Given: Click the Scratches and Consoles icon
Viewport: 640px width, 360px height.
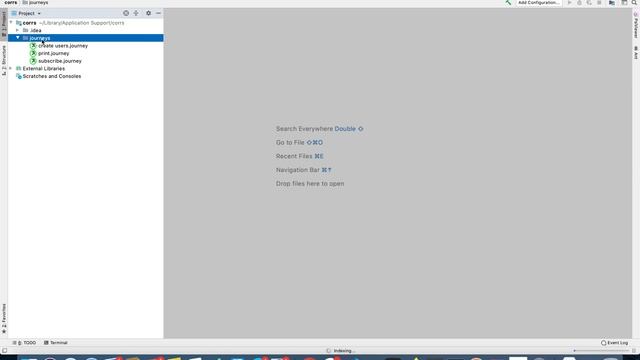Looking at the screenshot, I should (18, 76).
